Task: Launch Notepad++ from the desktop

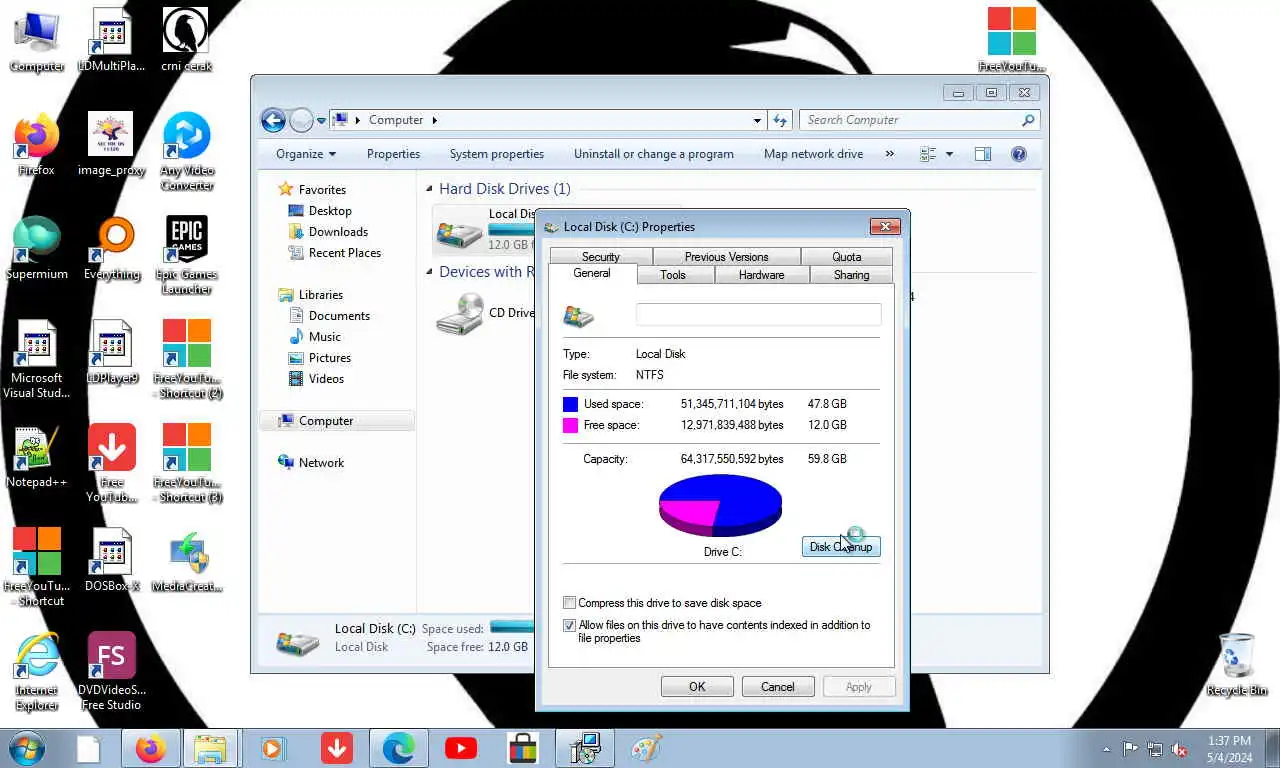Action: (x=37, y=457)
